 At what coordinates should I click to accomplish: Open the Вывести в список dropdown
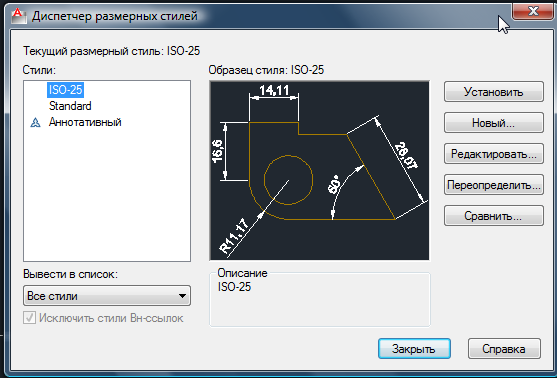[107, 296]
